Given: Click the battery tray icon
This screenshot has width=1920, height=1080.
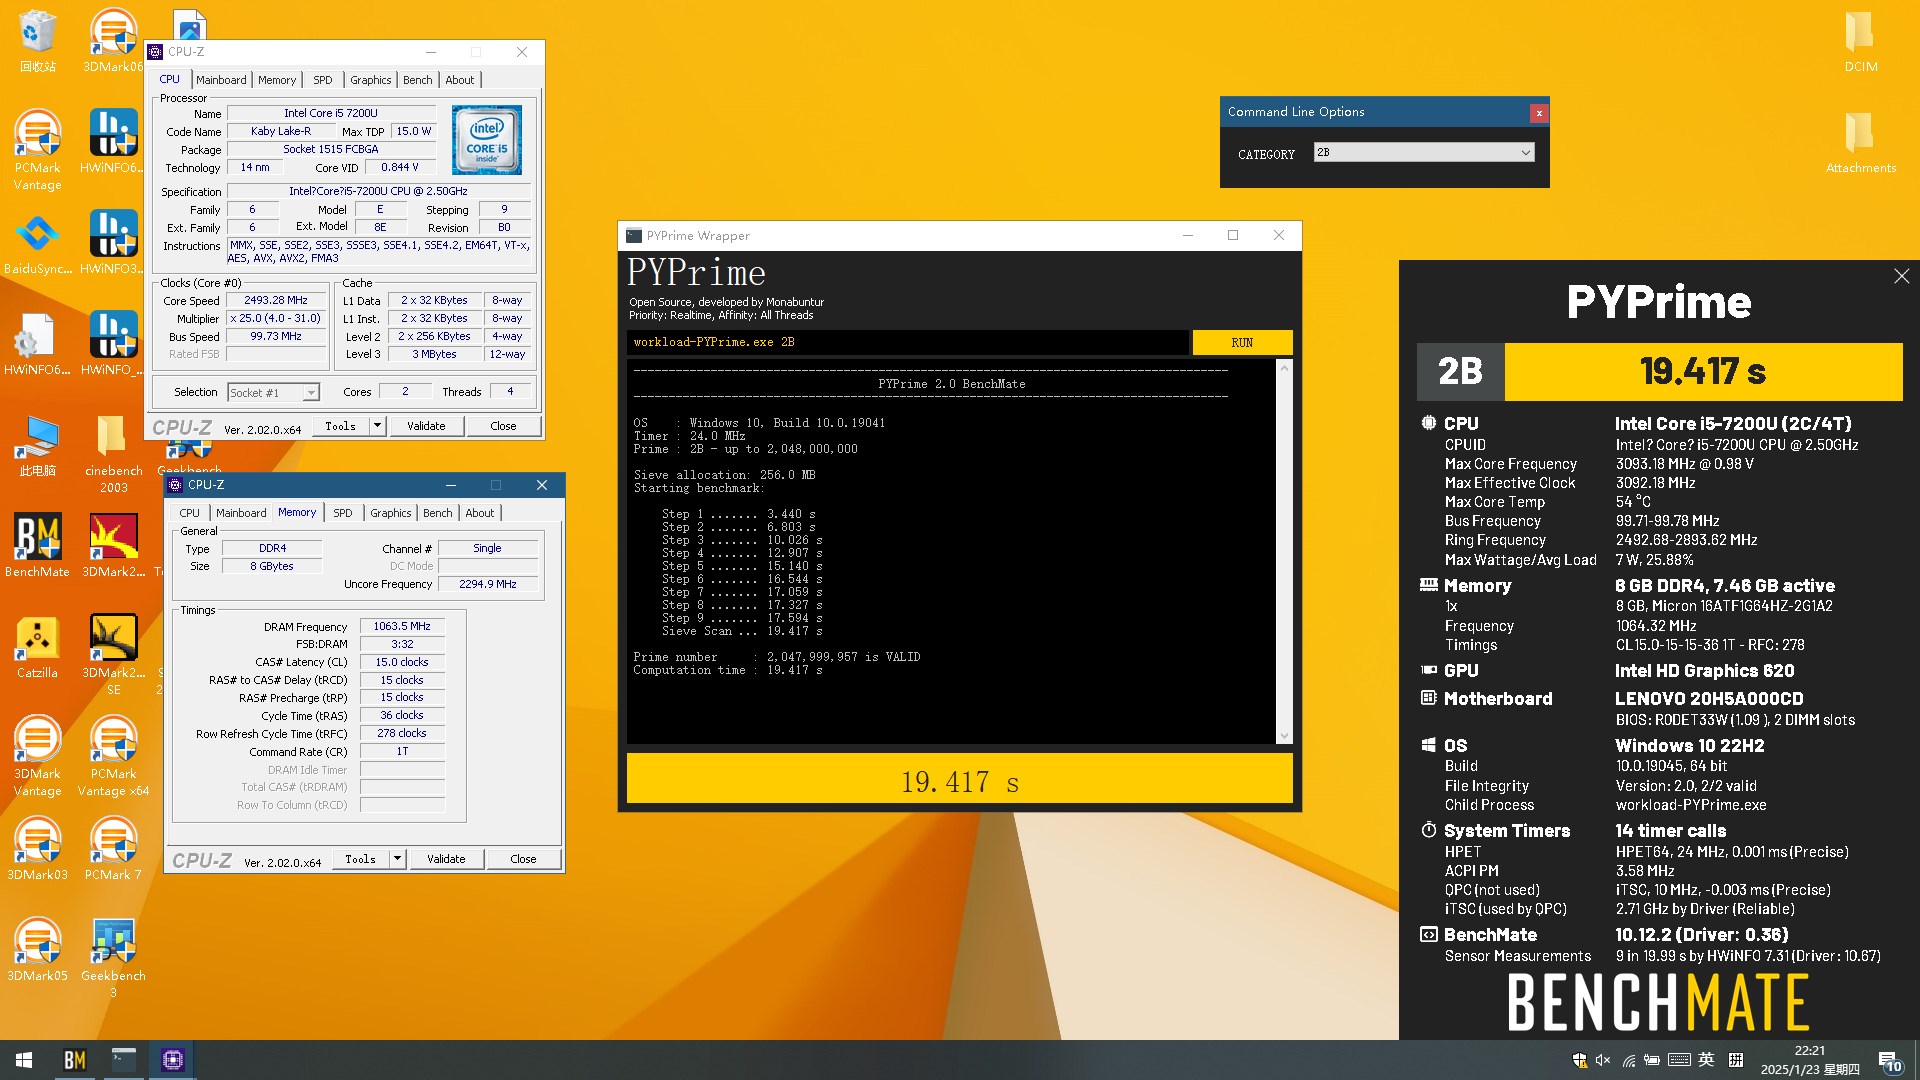Looking at the screenshot, I should (1652, 1060).
